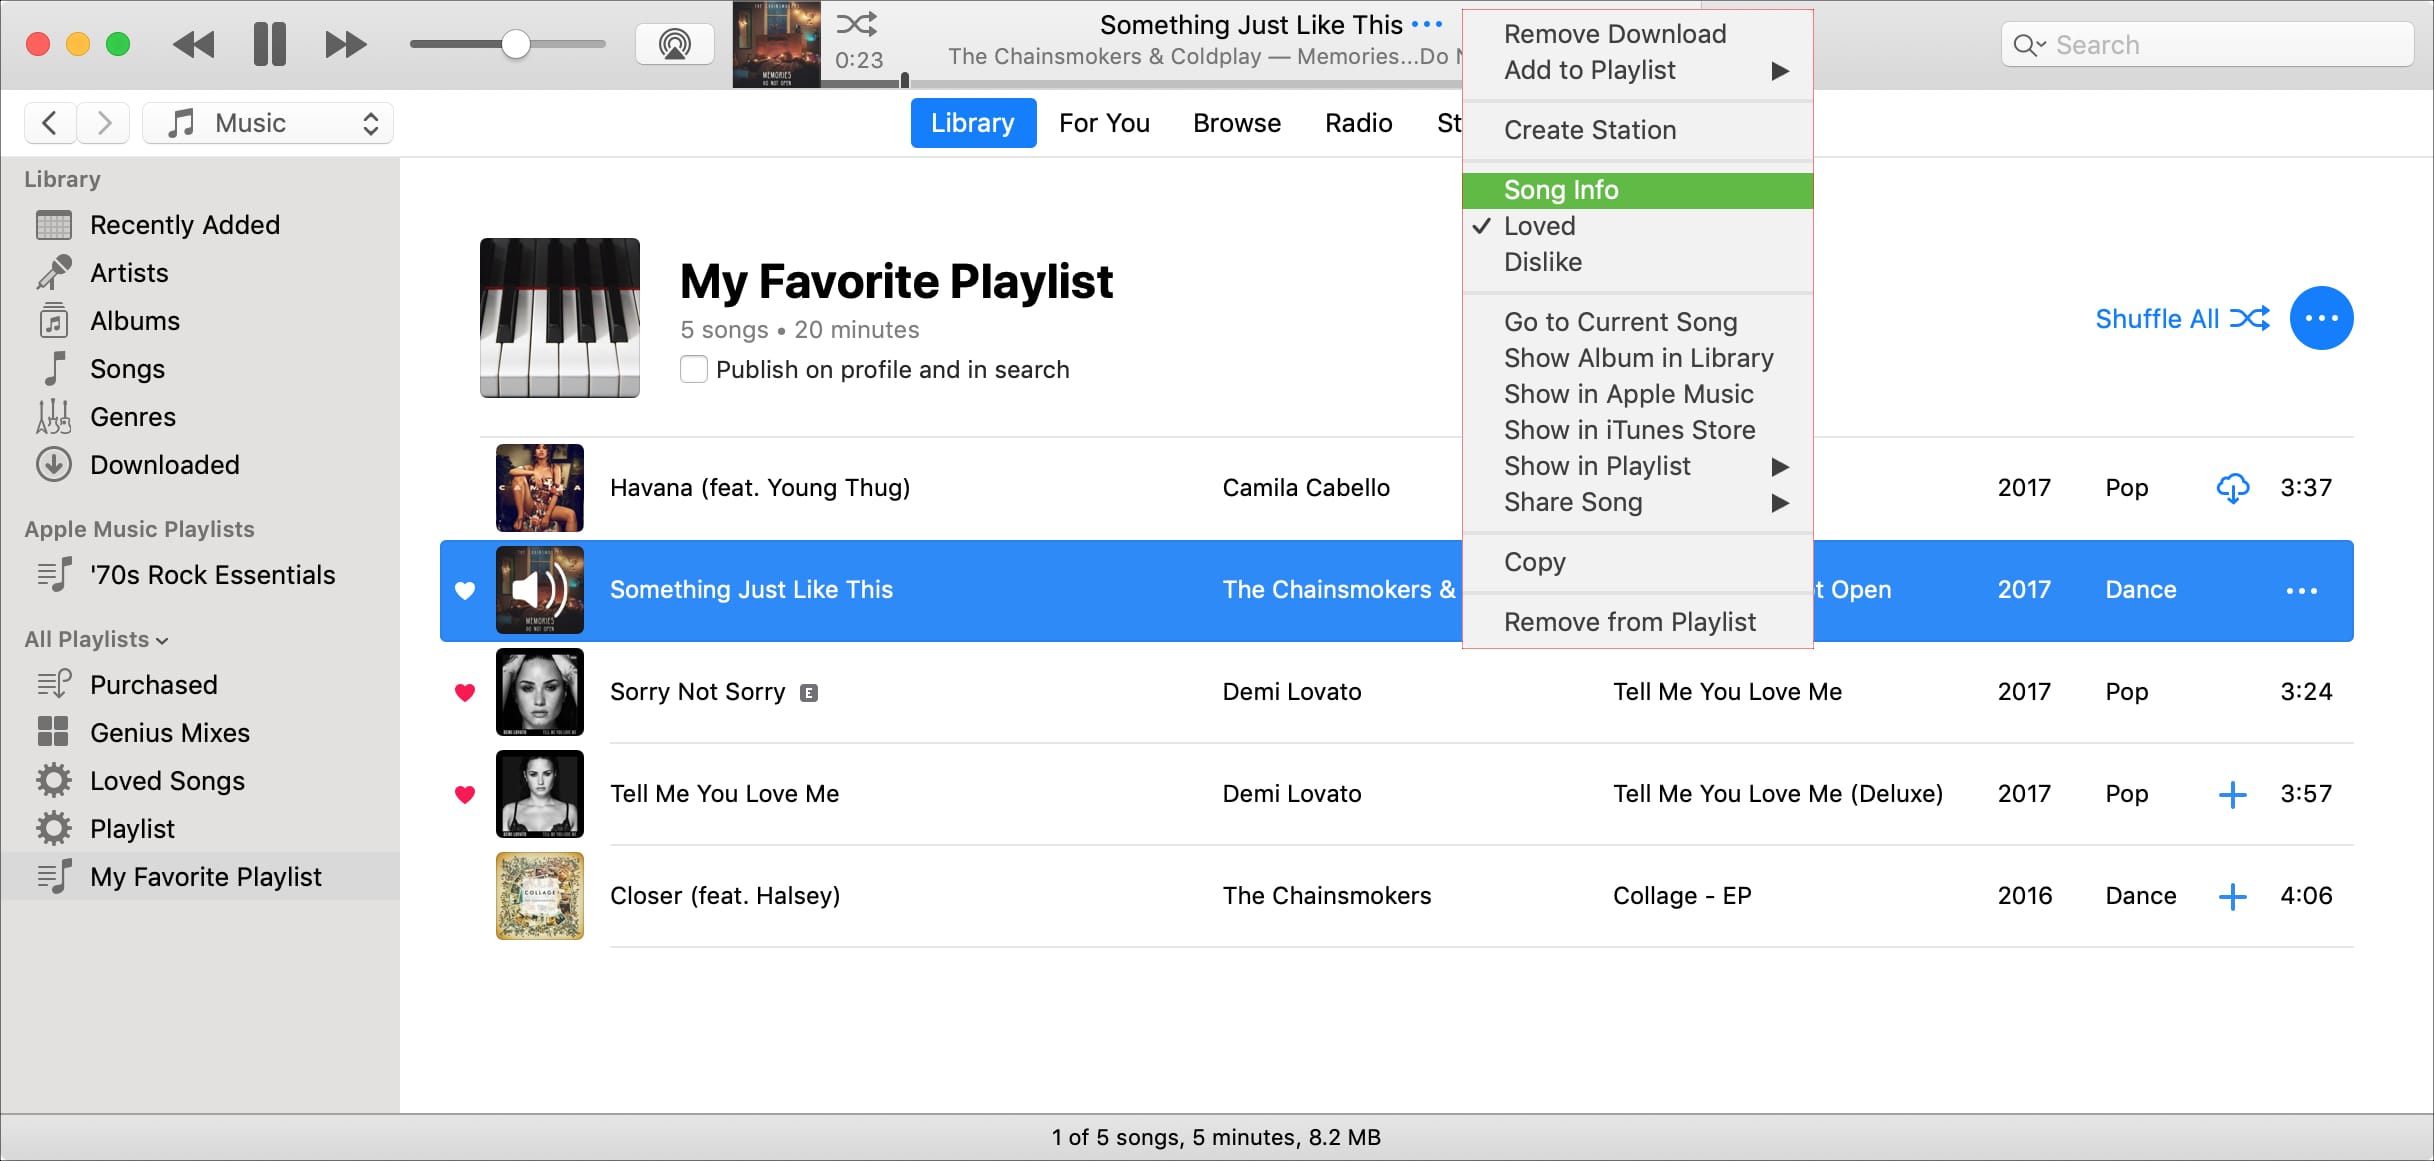
Task: Select Remove from Playlist in context menu
Action: (x=1631, y=621)
